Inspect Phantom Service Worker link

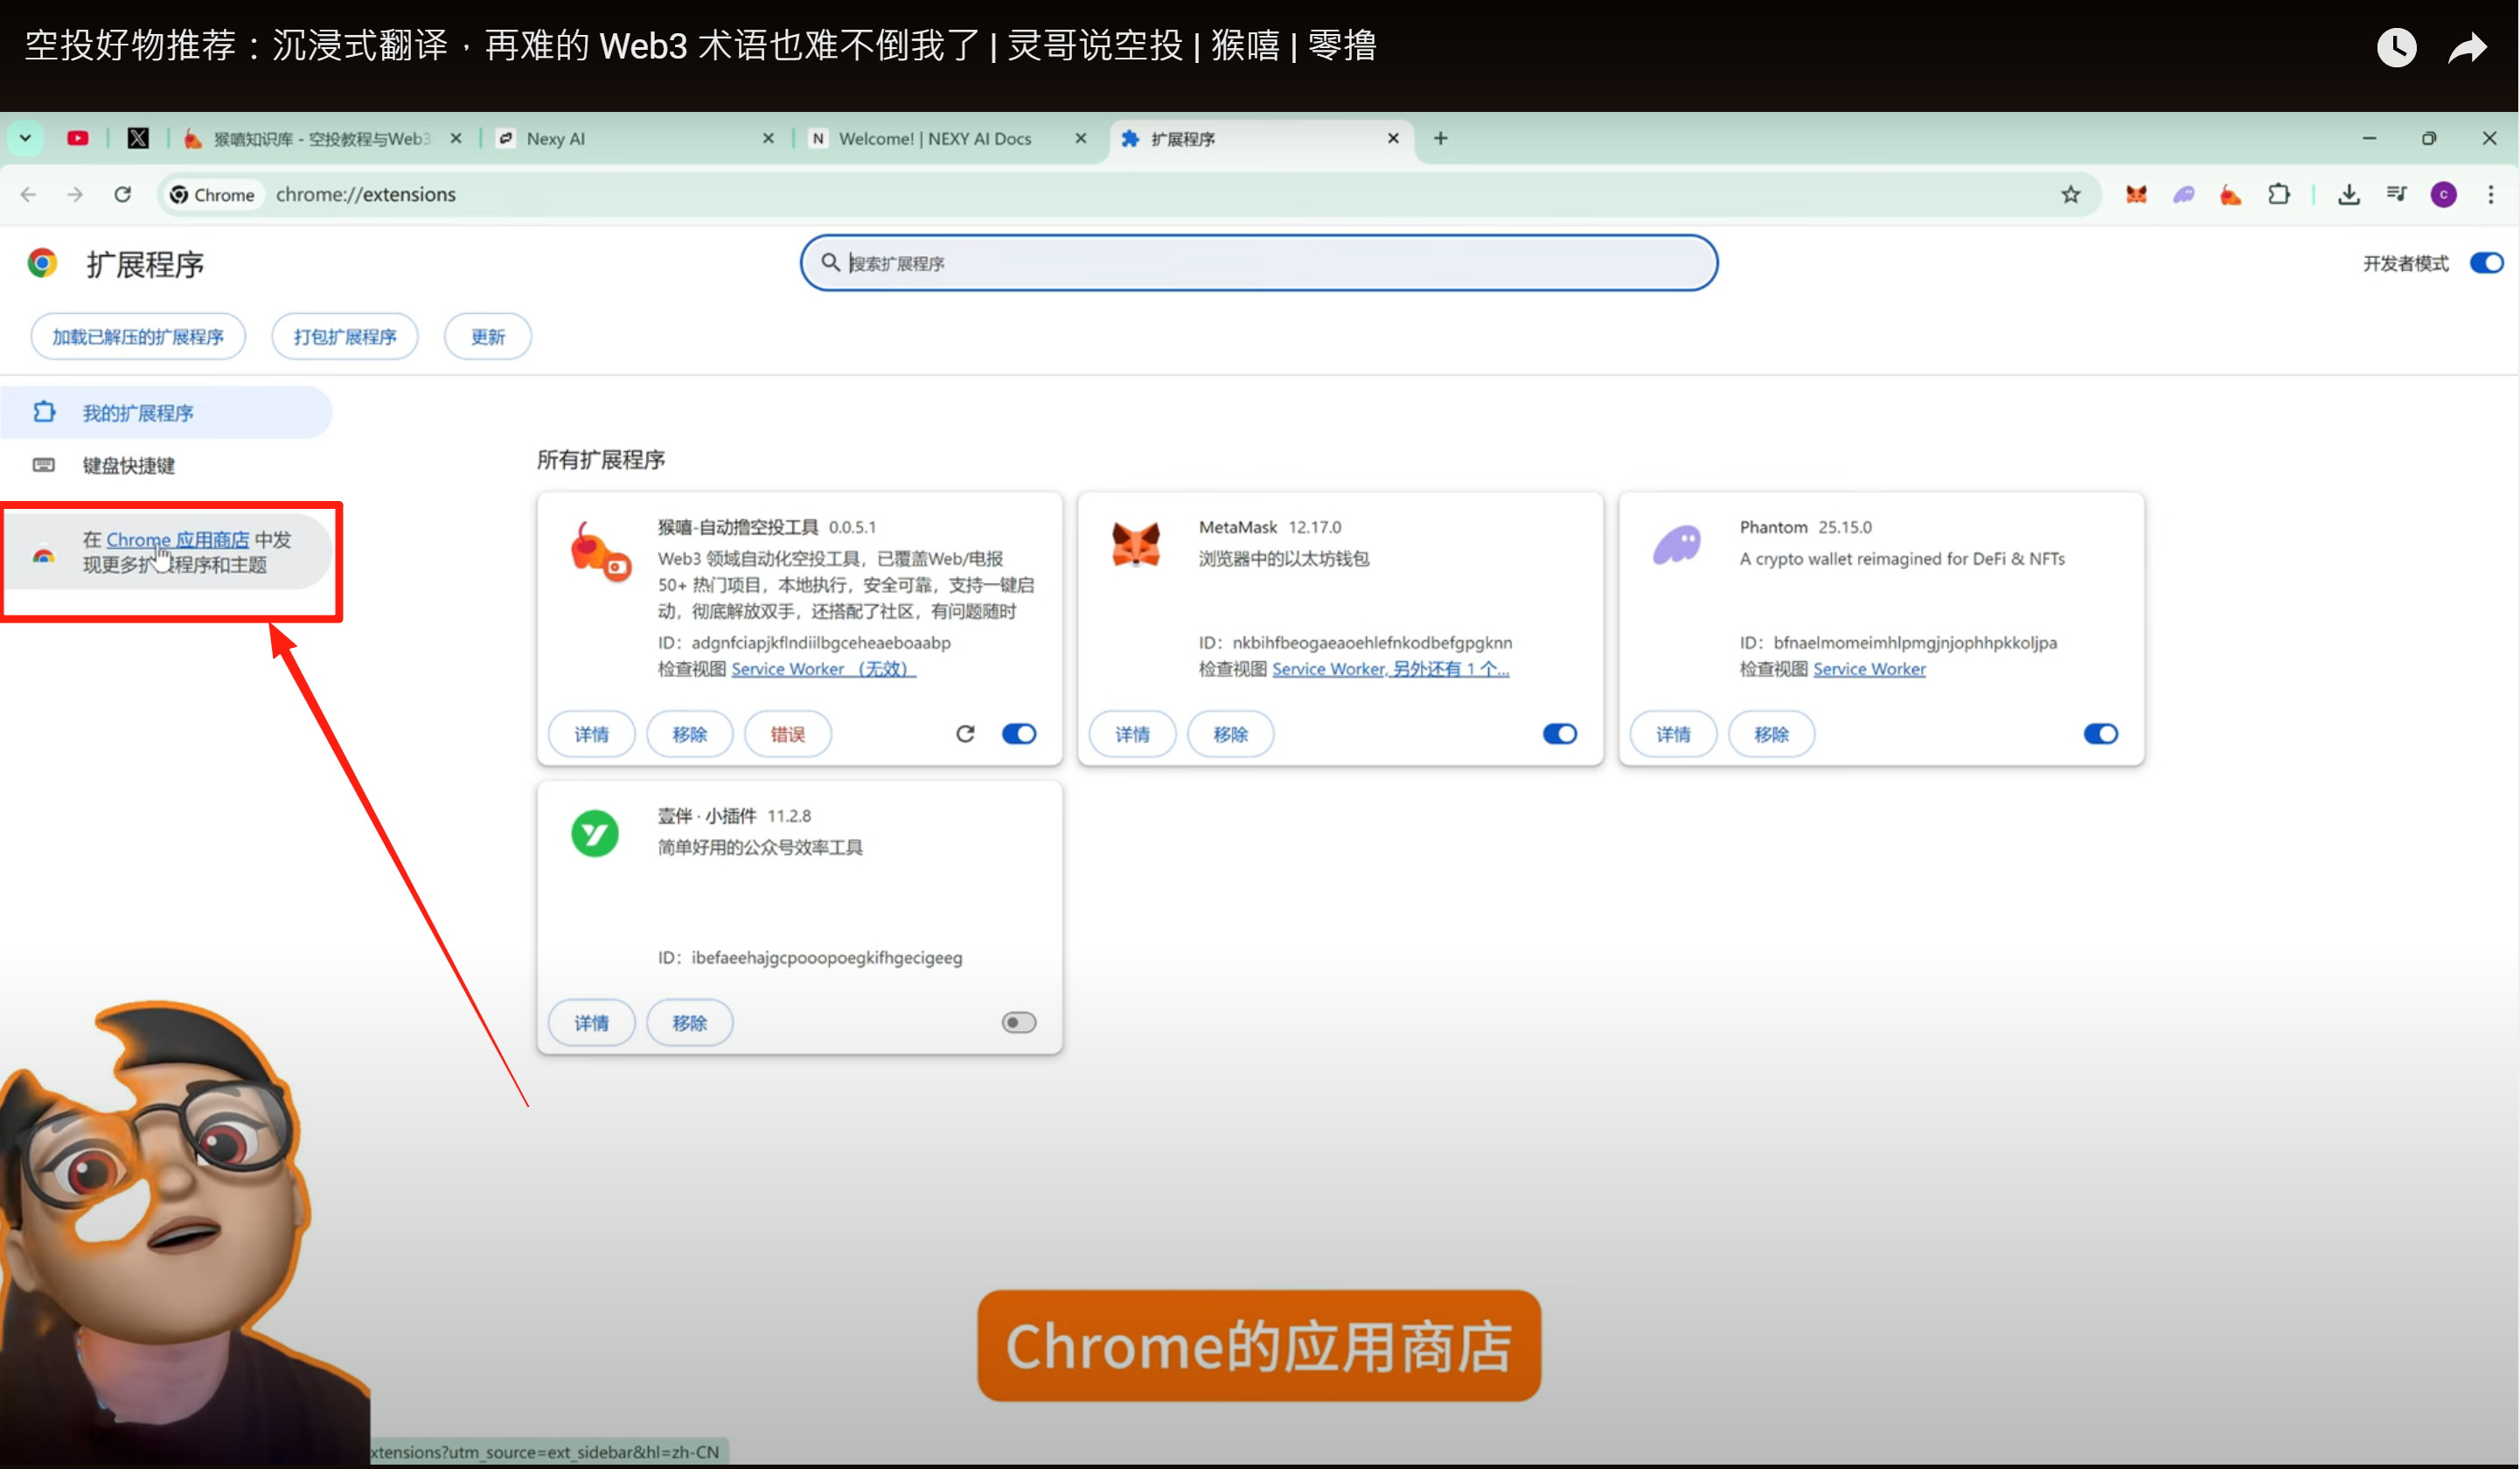tap(1869, 668)
